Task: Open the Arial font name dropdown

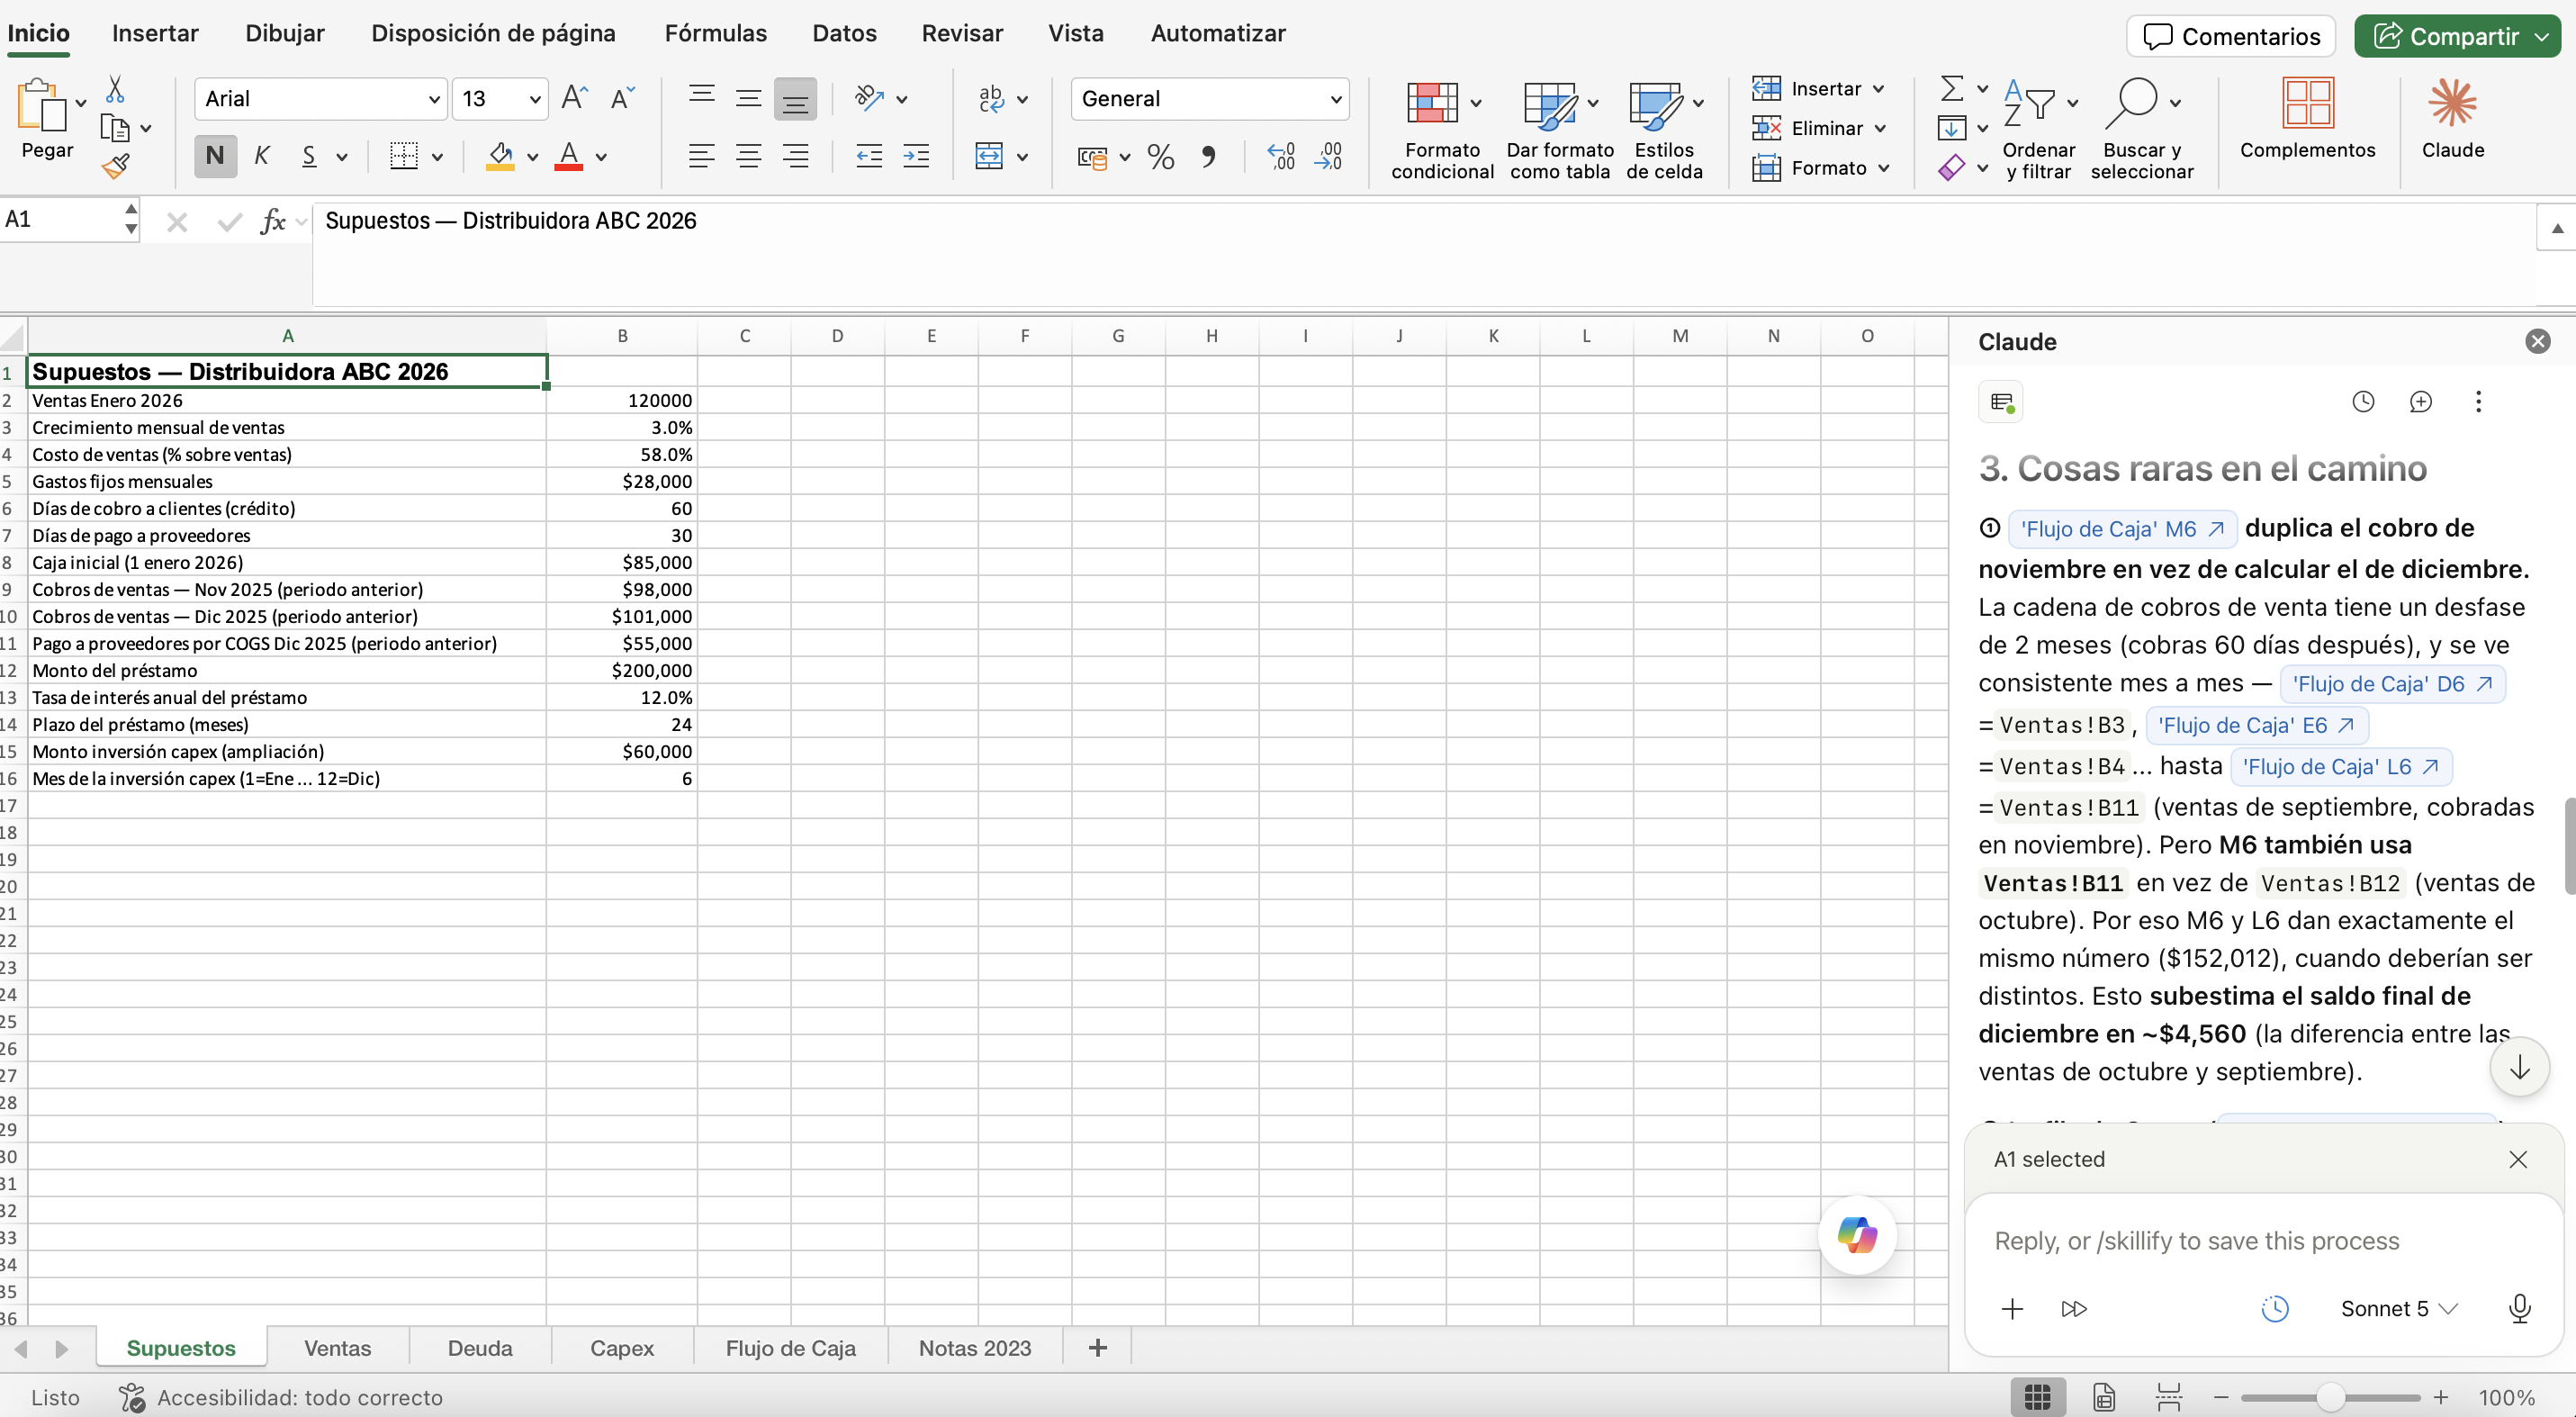Action: (434, 99)
